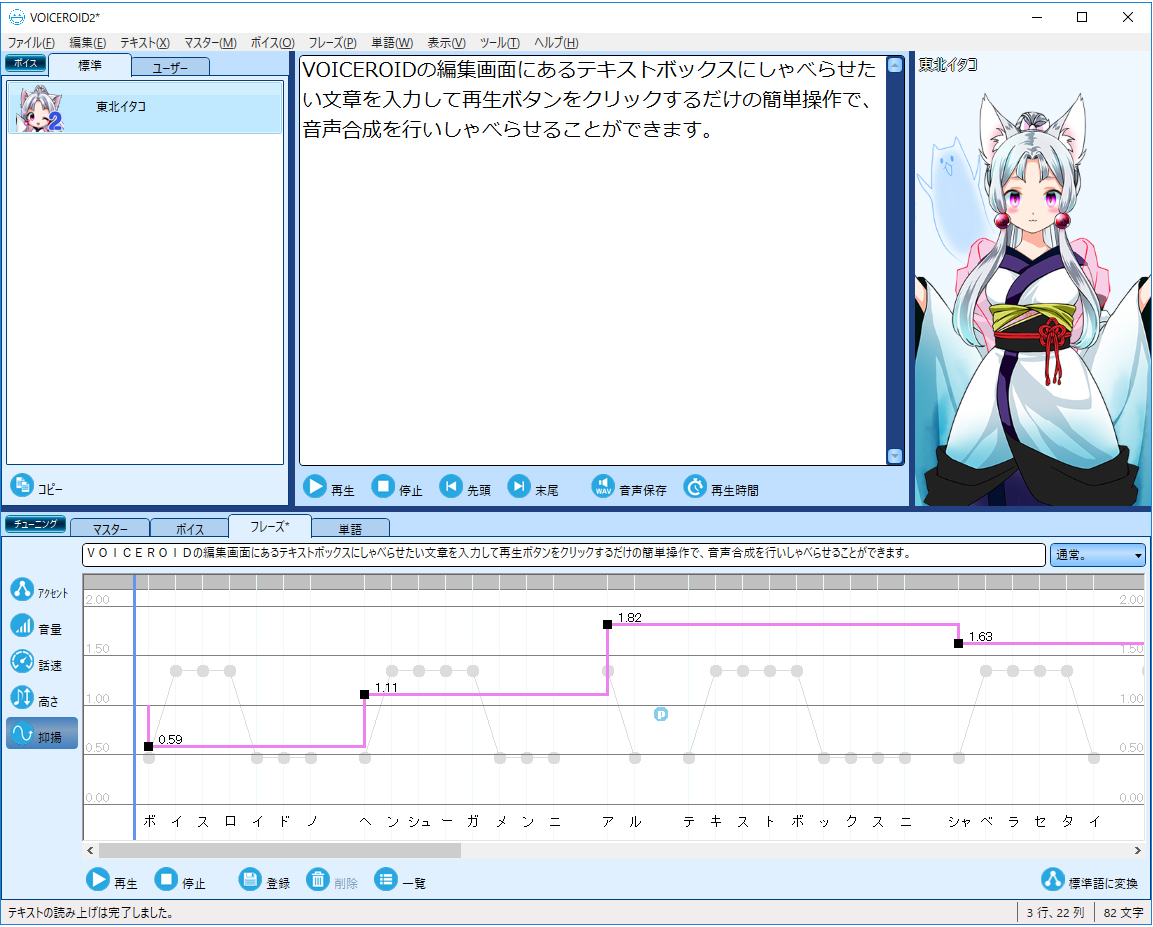Open the ヘルプ(H) menu

[x=556, y=43]
